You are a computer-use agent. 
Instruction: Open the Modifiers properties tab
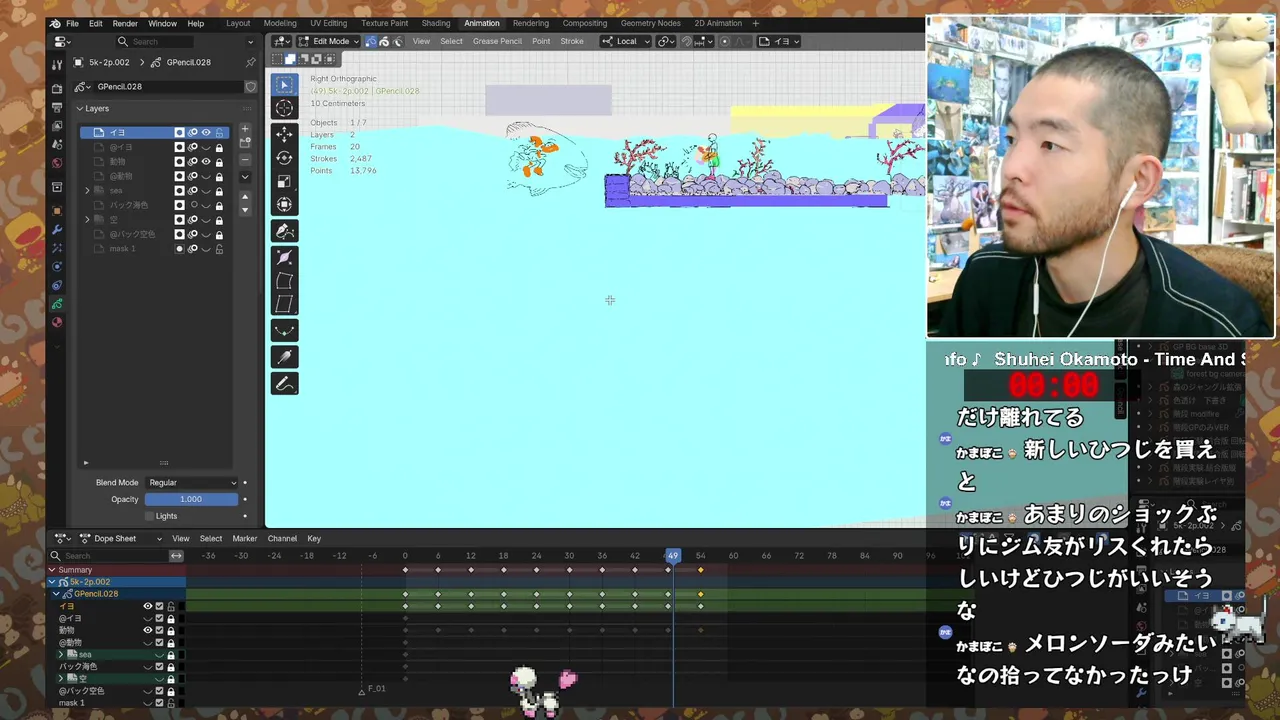point(57,230)
